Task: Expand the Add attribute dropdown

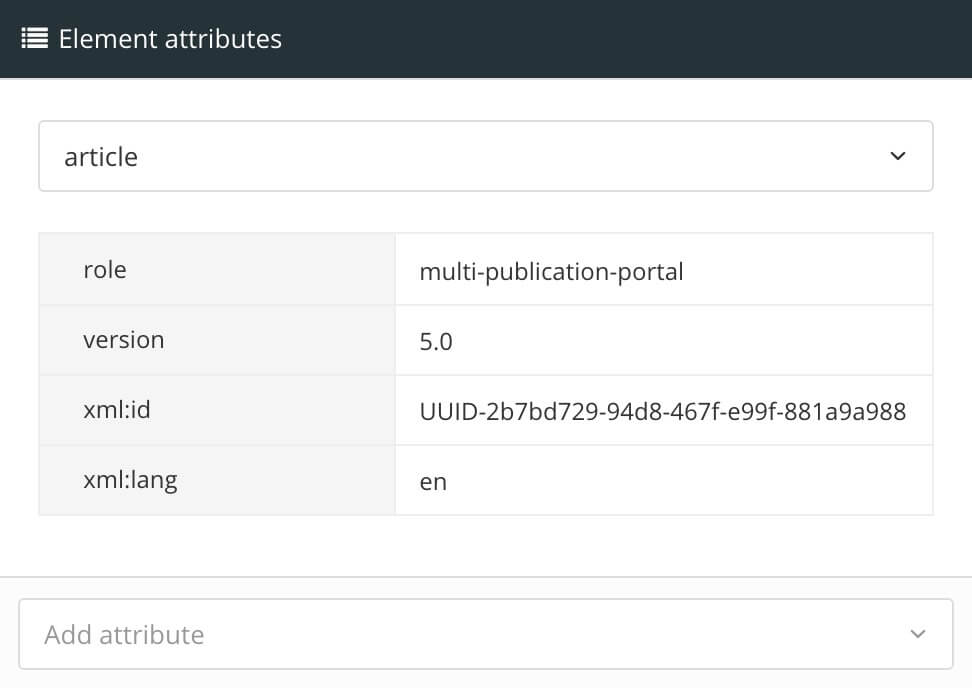Action: click(486, 634)
